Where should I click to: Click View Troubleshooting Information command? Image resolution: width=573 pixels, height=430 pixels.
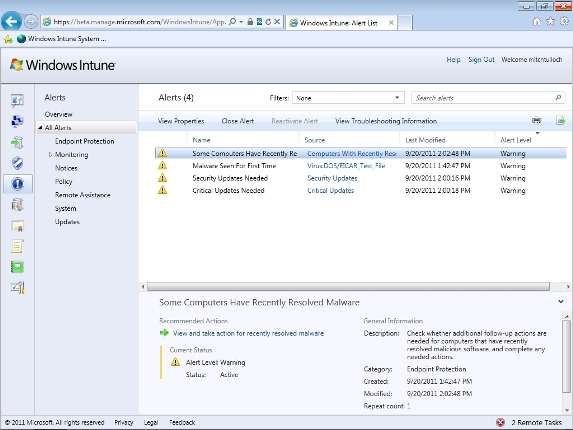tap(386, 121)
